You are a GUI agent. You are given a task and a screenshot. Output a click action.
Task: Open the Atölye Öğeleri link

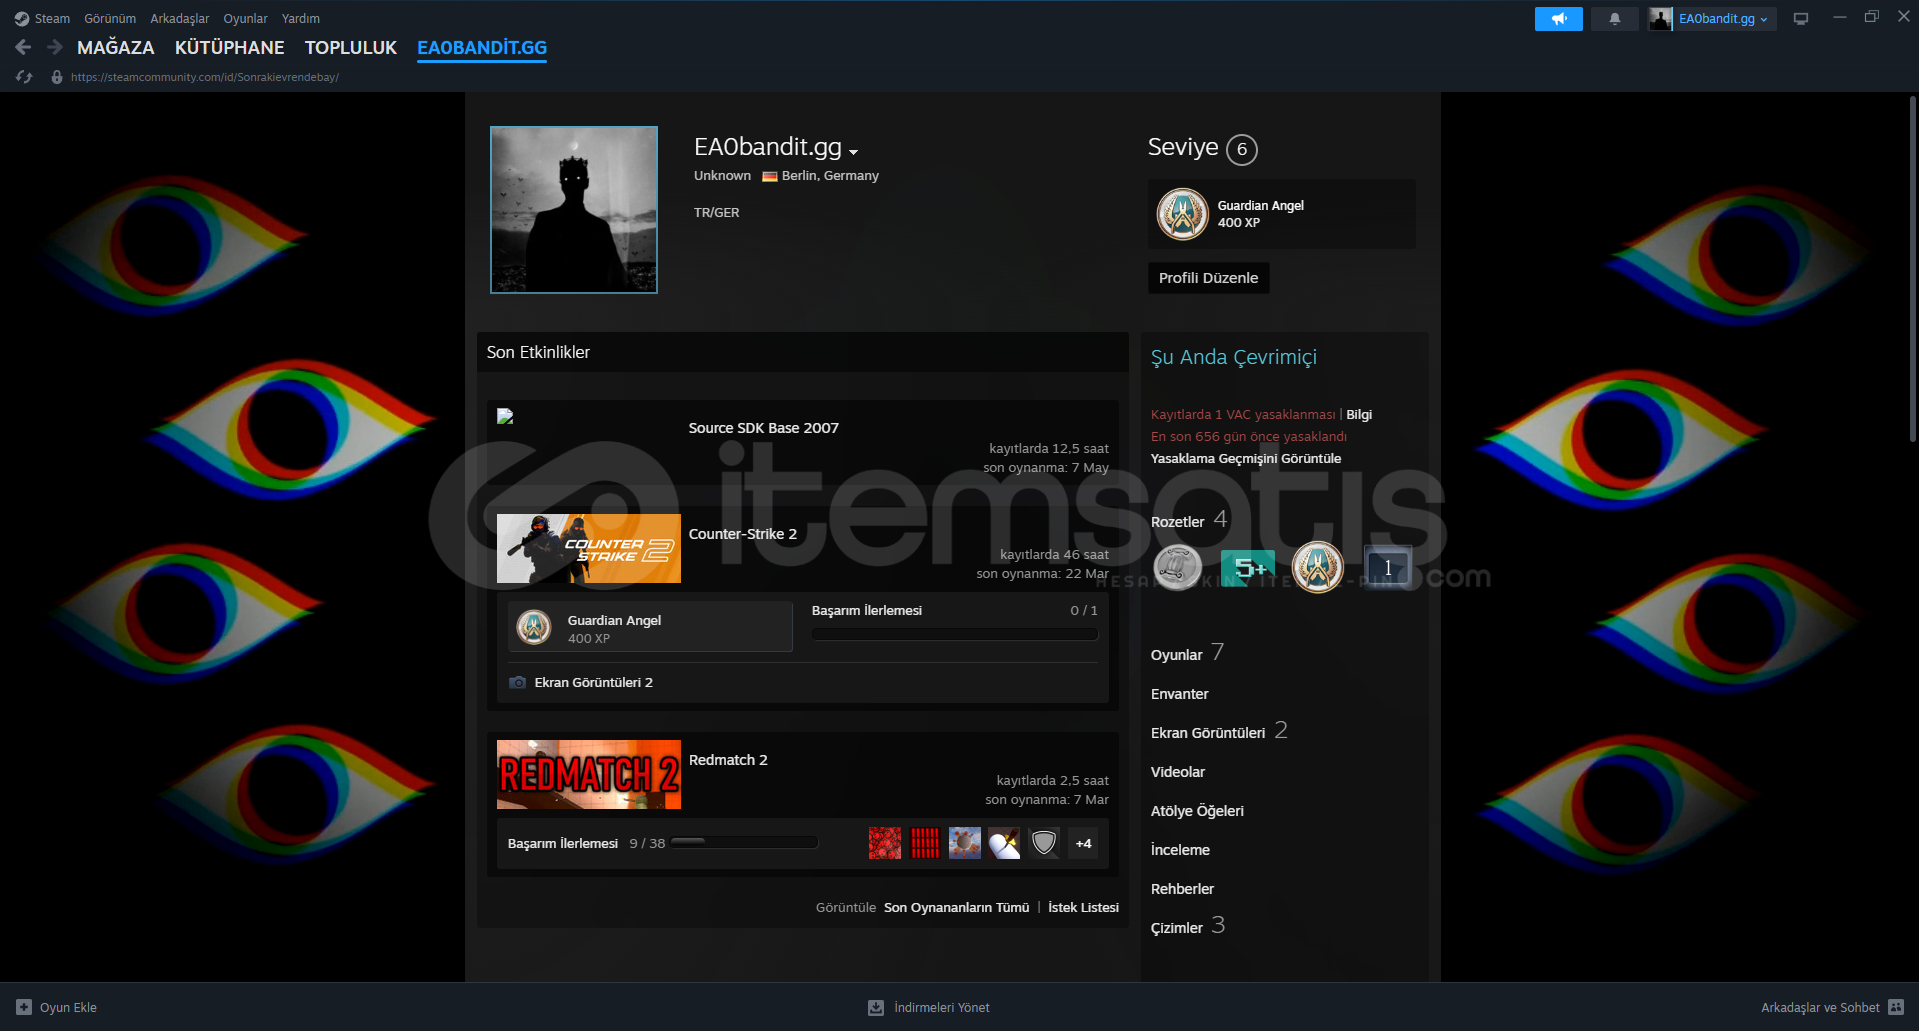tap(1197, 811)
